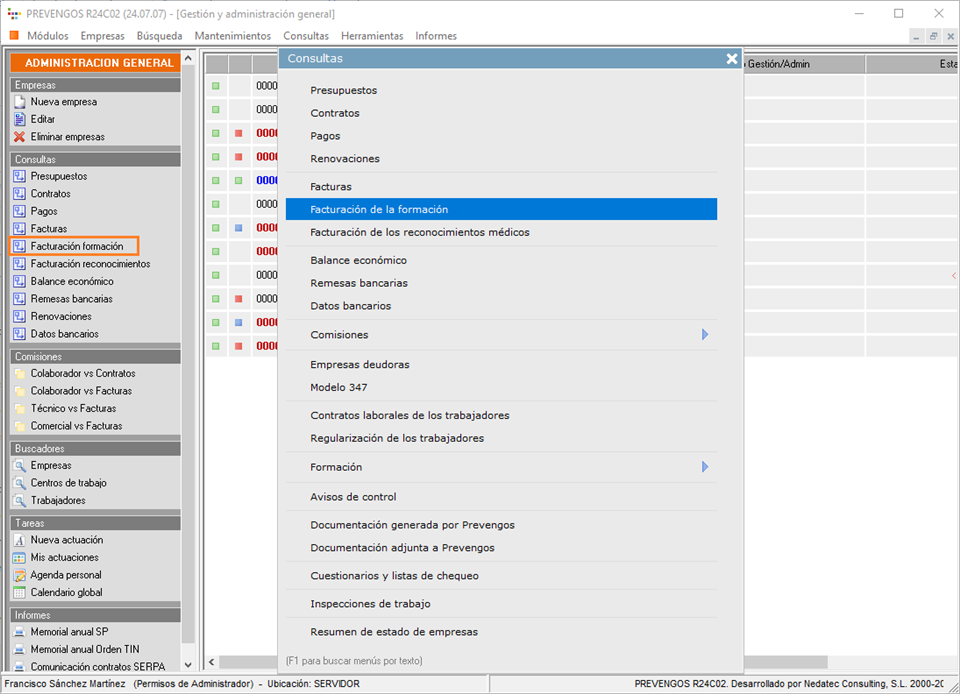Click the Memorial anual SP printer icon
The image size is (960, 694).
coord(19,632)
